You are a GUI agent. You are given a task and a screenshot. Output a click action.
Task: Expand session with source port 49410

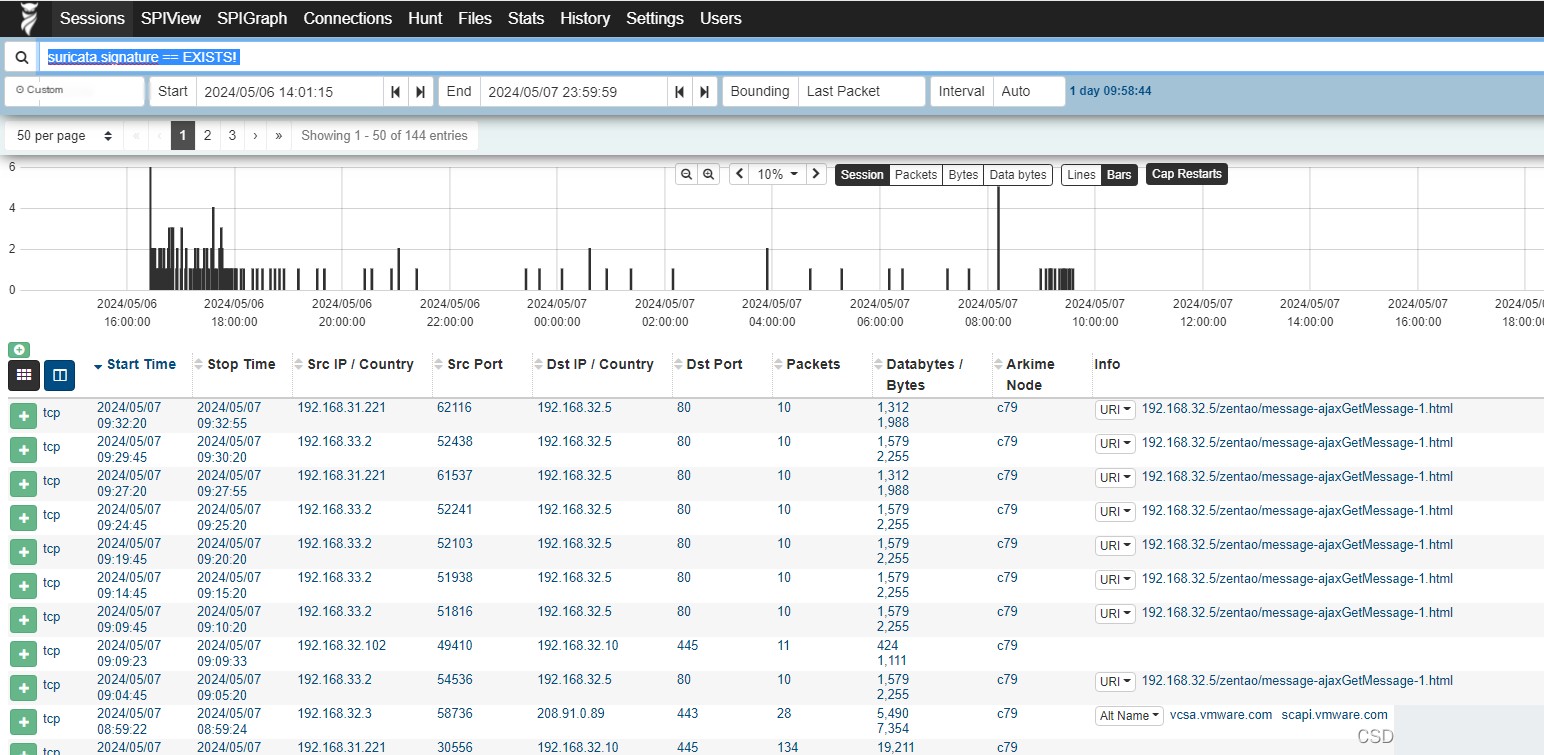tap(23, 654)
